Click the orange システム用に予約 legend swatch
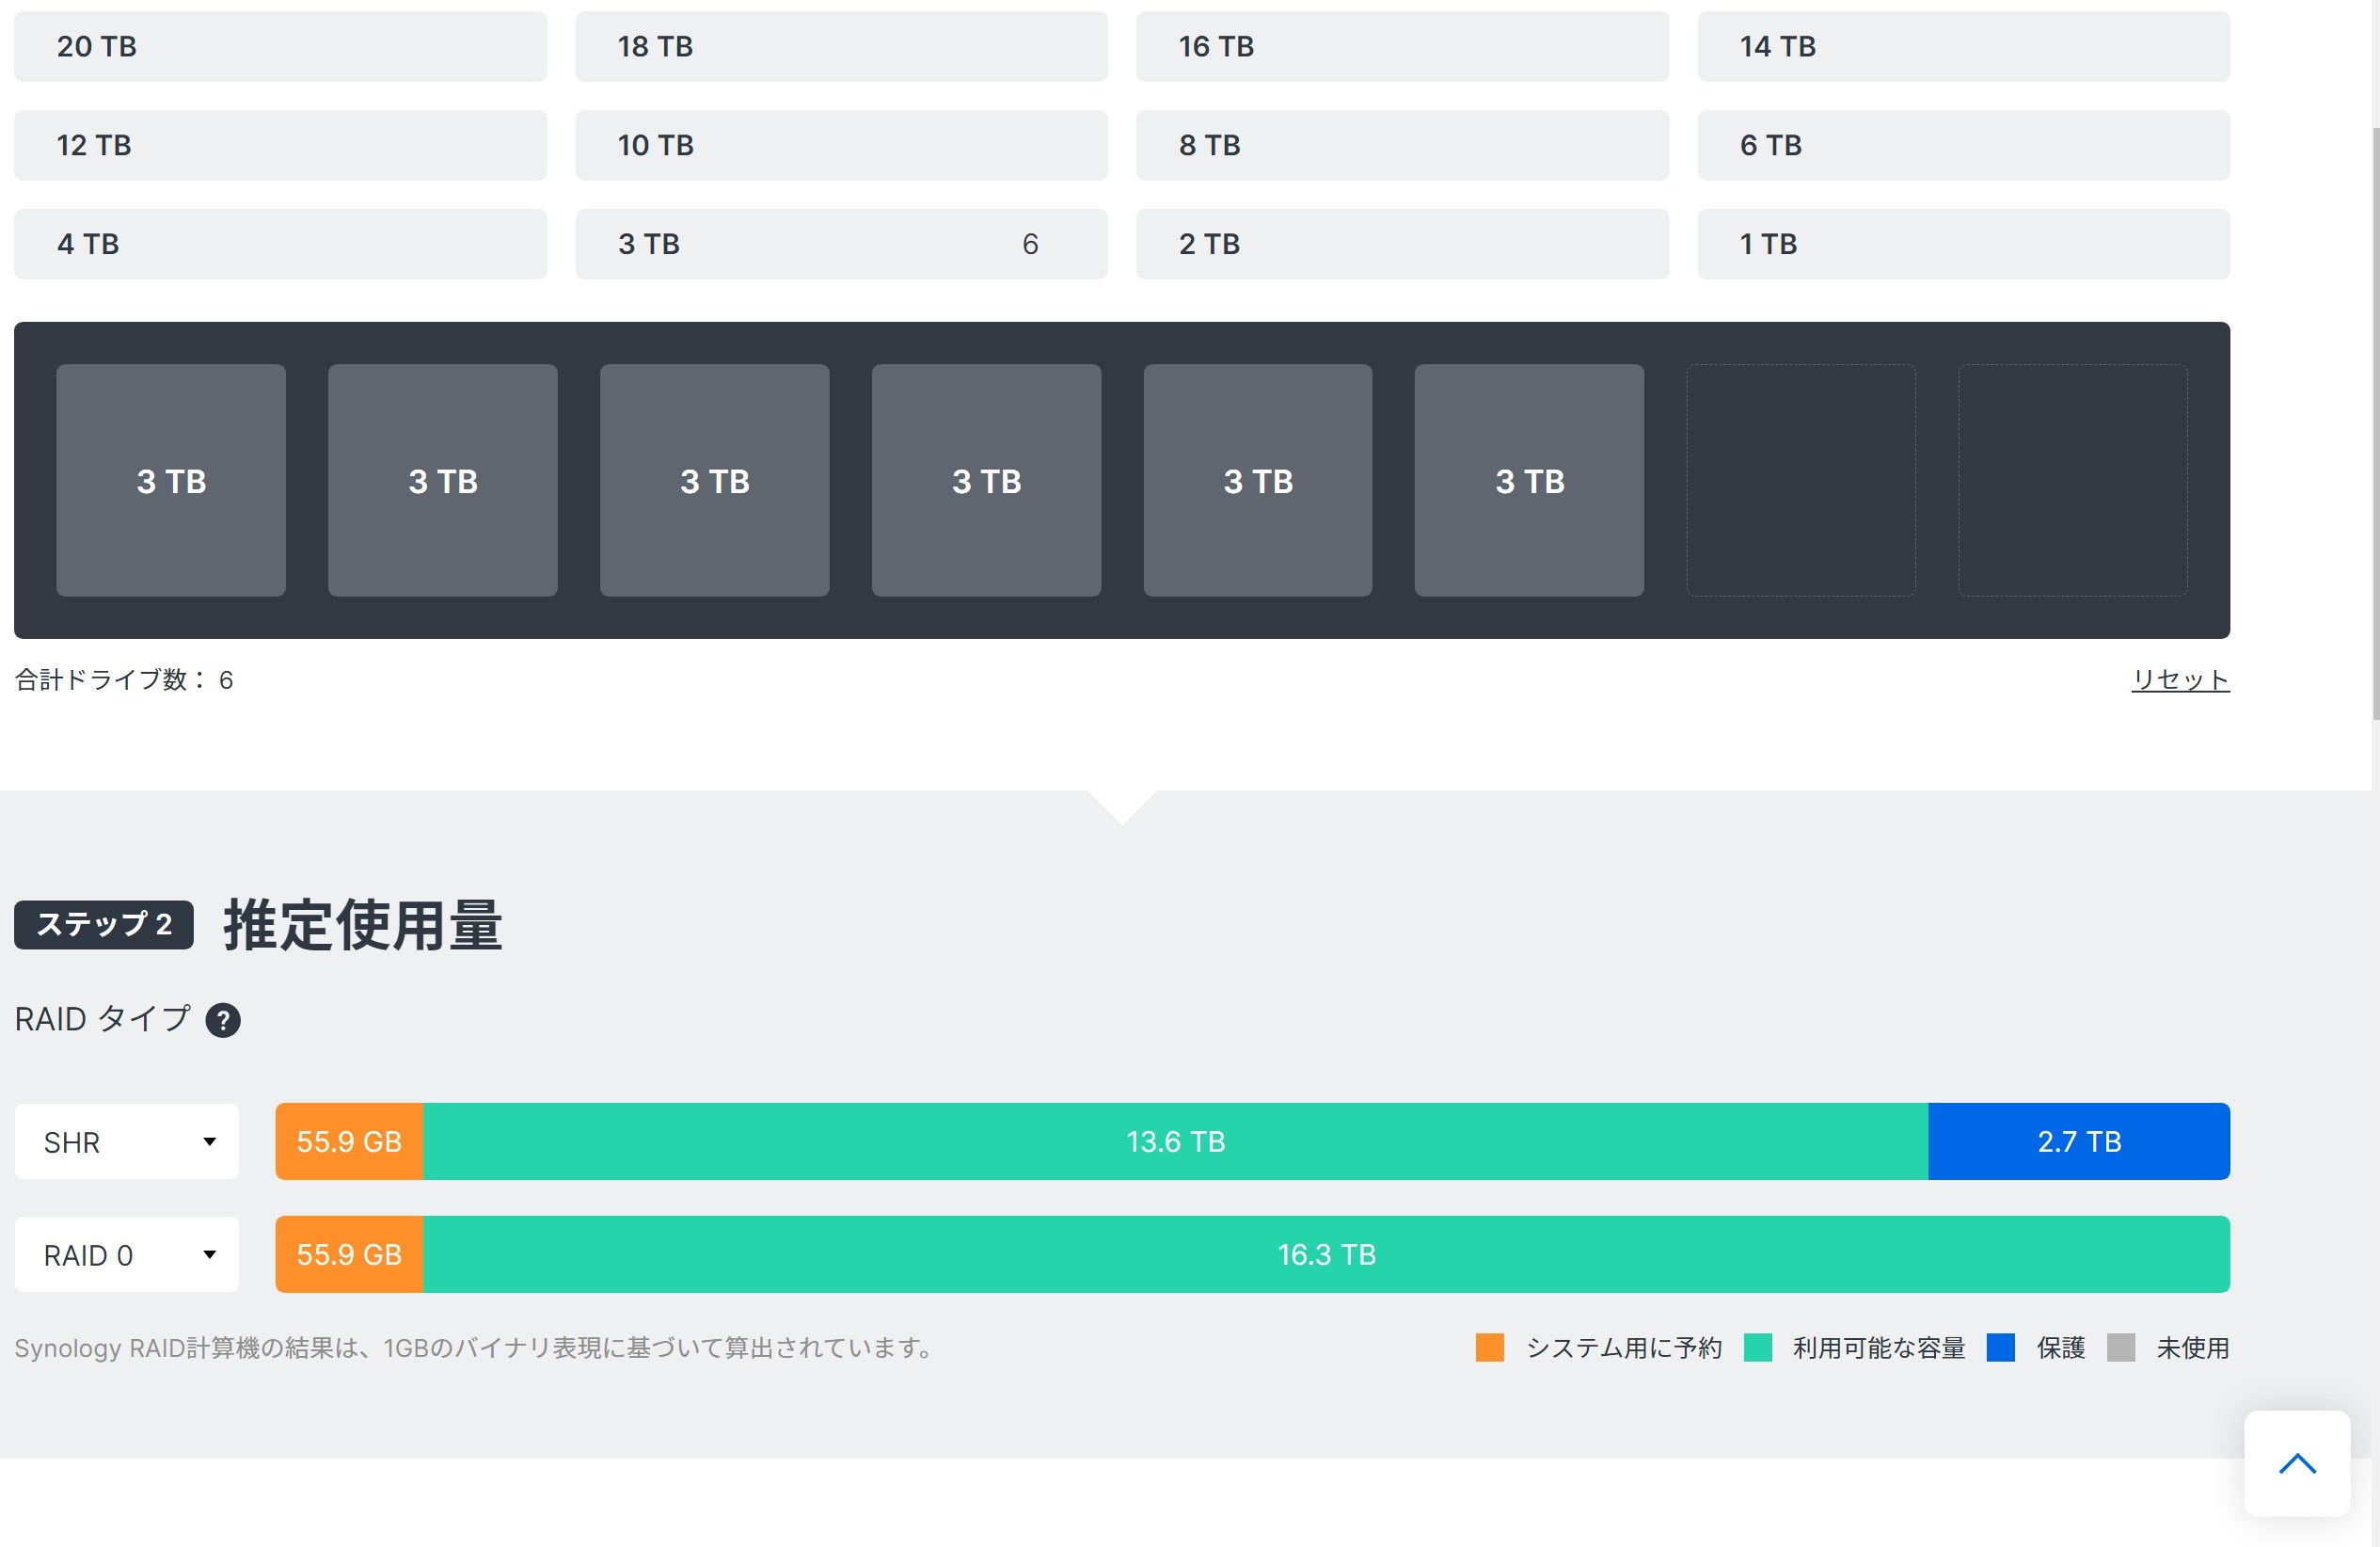This screenshot has height=1547, width=2380. 1489,1347
